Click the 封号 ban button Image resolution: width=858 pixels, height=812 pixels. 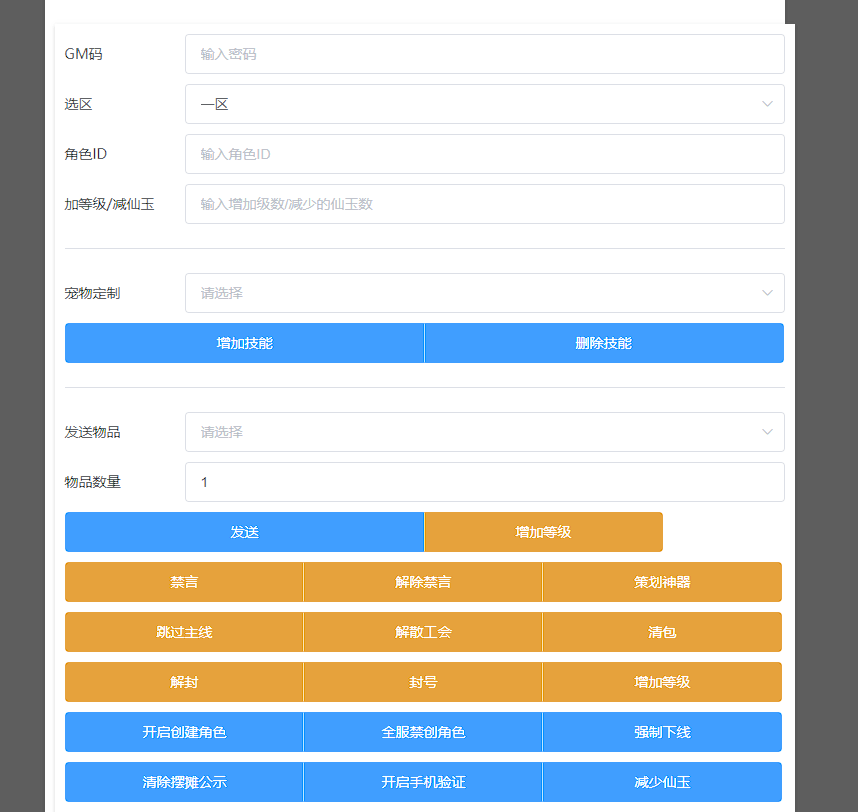422,682
